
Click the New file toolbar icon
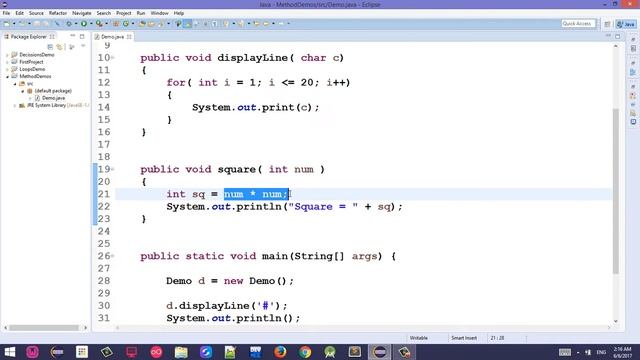pos(7,24)
